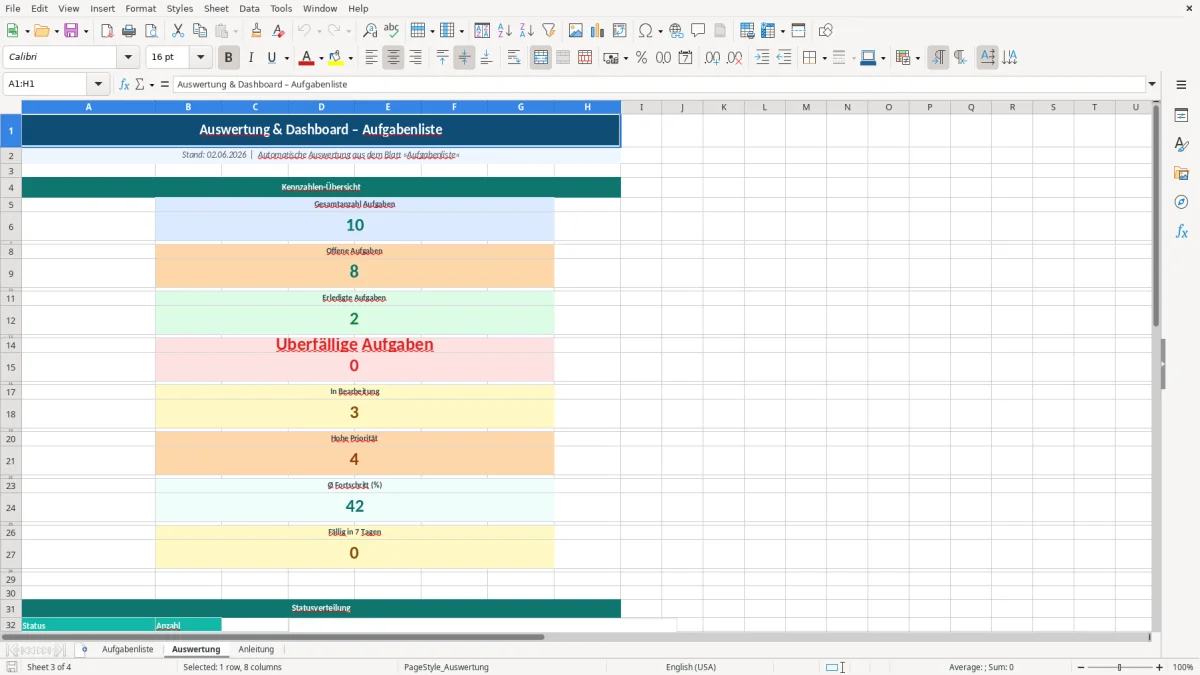Insert Comment icon
Screen dimensions: 1200x675
coord(698,31)
